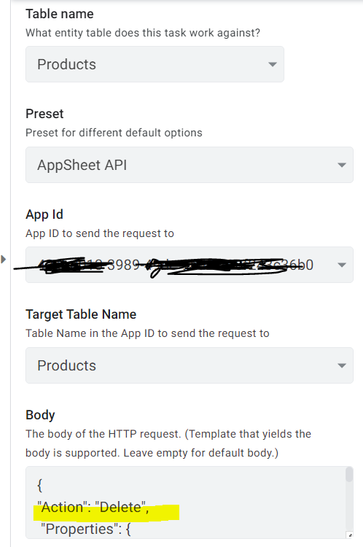Open the Preset dropdown set to AppSheet API
Screen dimensions: 363x547
tap(189, 165)
